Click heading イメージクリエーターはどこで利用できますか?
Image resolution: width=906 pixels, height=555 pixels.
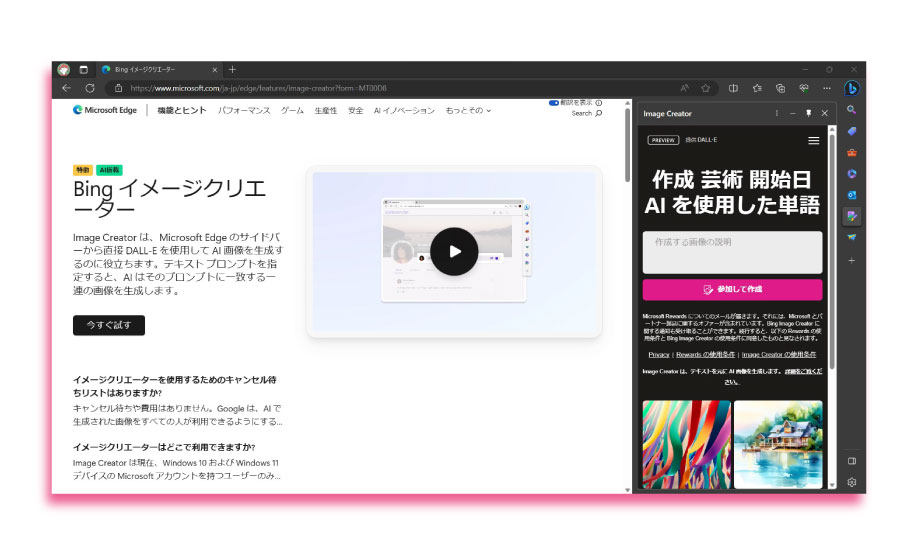point(164,447)
